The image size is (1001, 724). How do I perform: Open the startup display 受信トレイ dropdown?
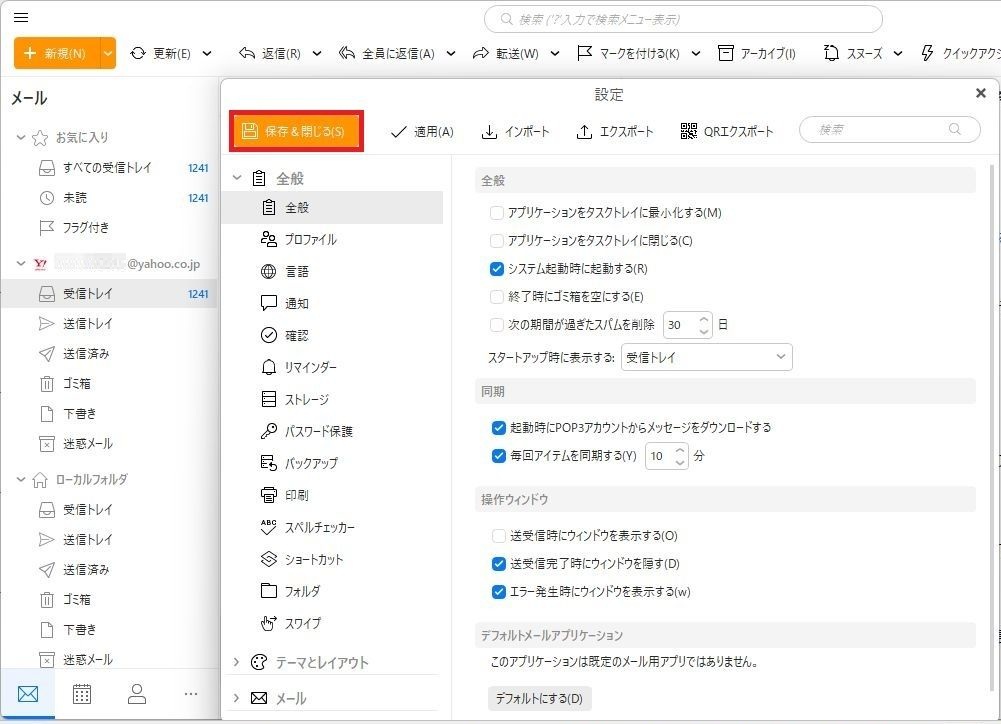click(706, 357)
